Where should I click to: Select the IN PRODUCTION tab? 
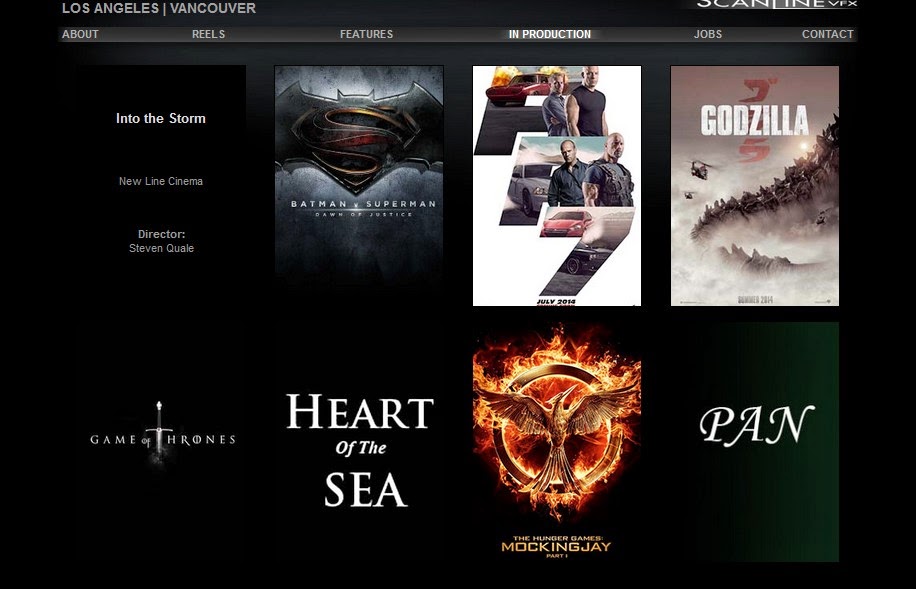pyautogui.click(x=550, y=34)
